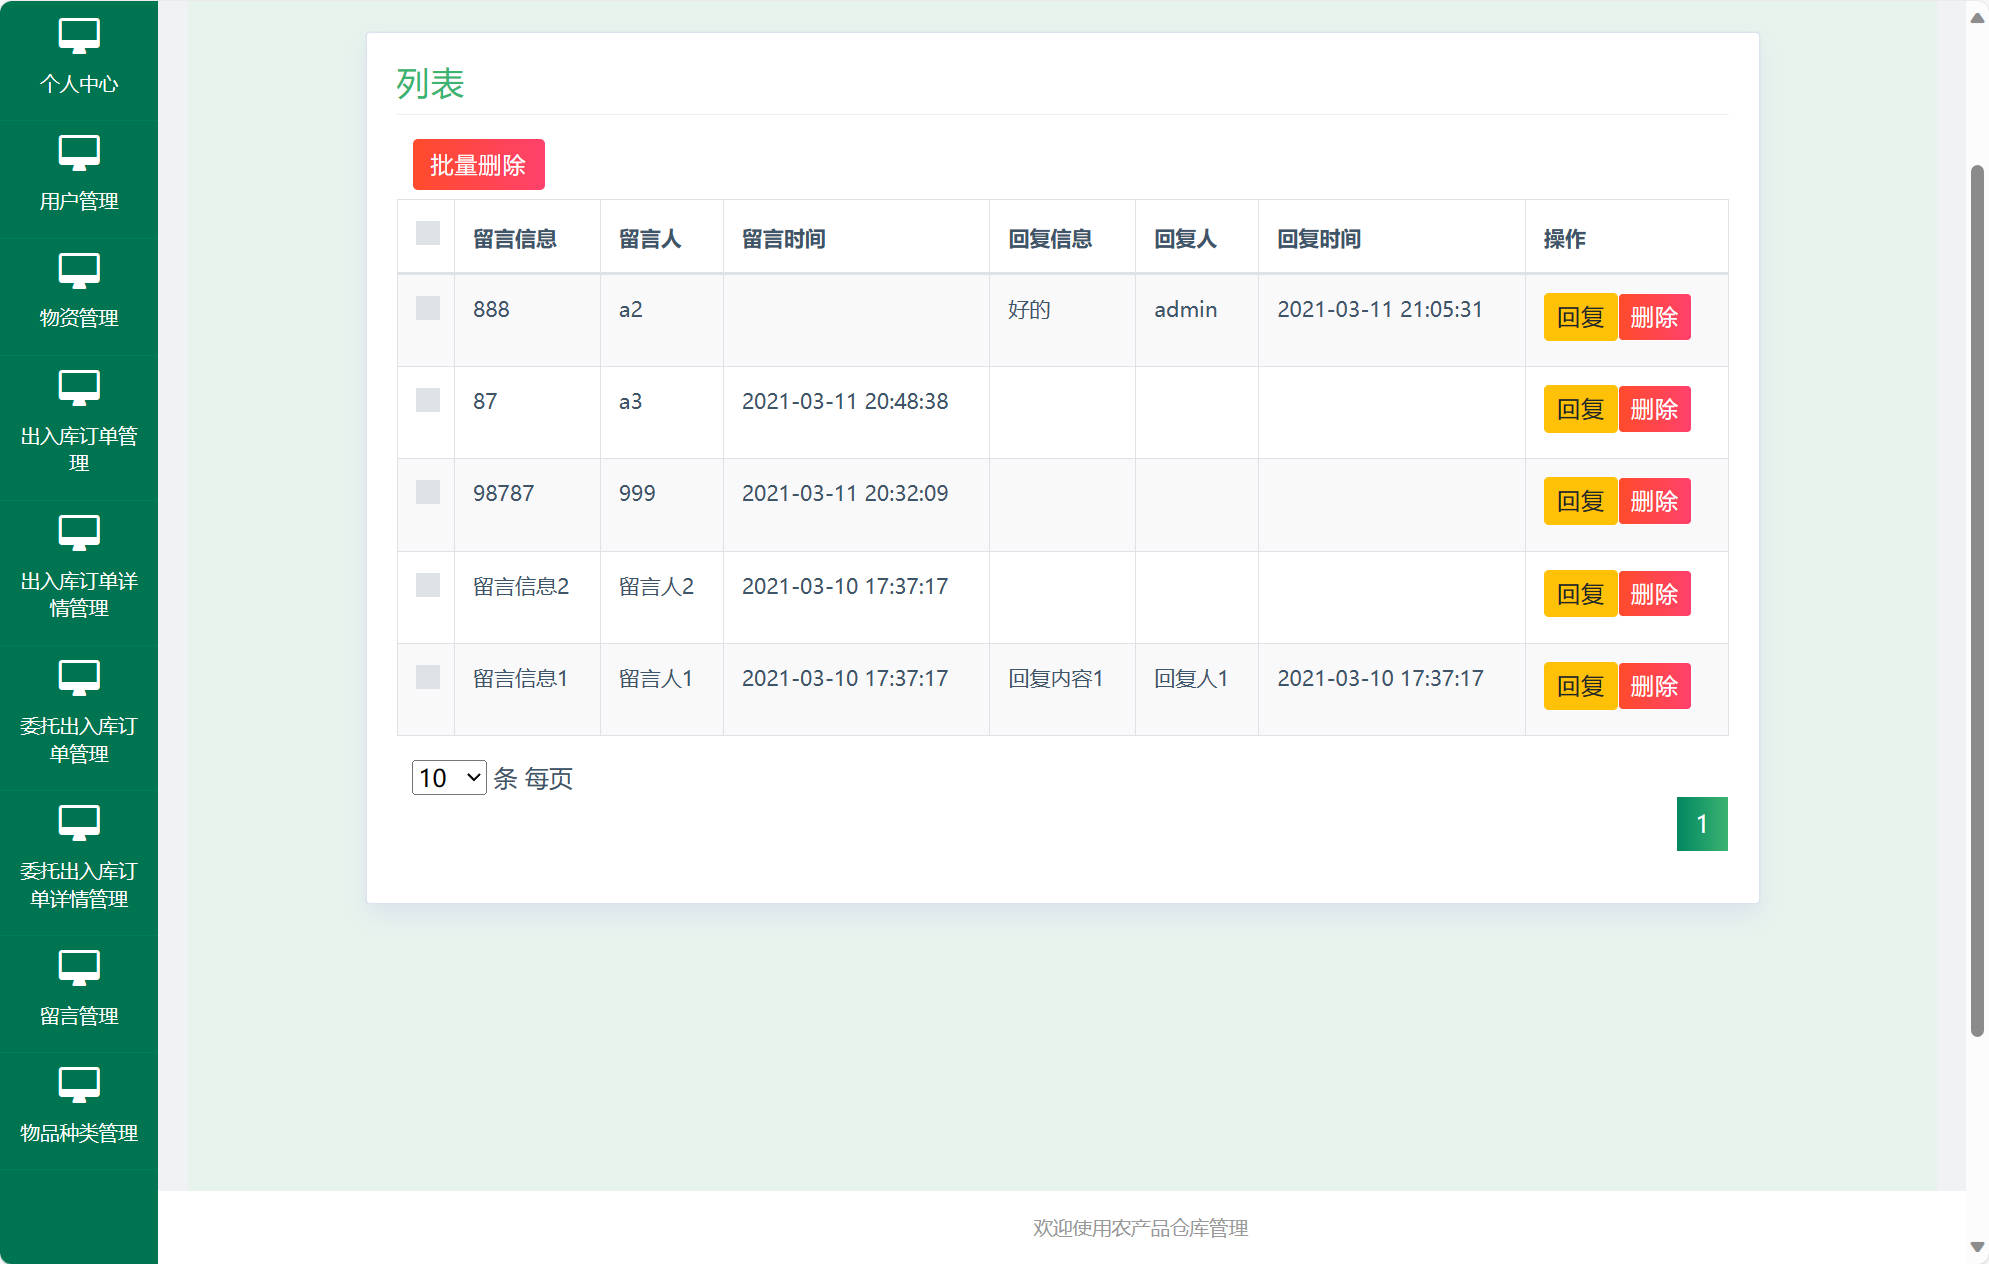Choose page size from the 10 条 selector
This screenshot has width=1989, height=1264.
447,778
